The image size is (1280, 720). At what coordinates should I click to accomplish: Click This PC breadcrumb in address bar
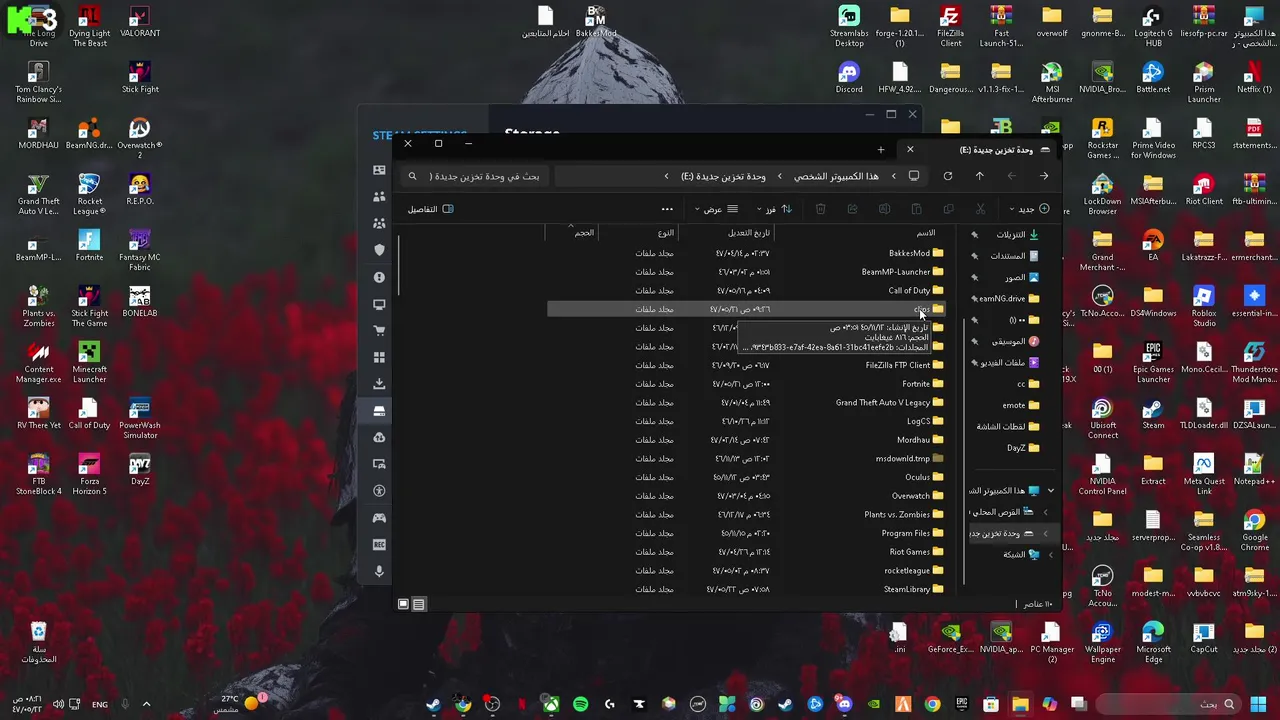836,176
